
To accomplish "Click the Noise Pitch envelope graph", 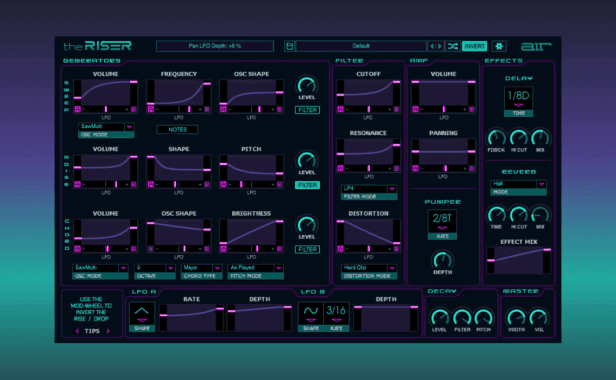I will 251,168.
